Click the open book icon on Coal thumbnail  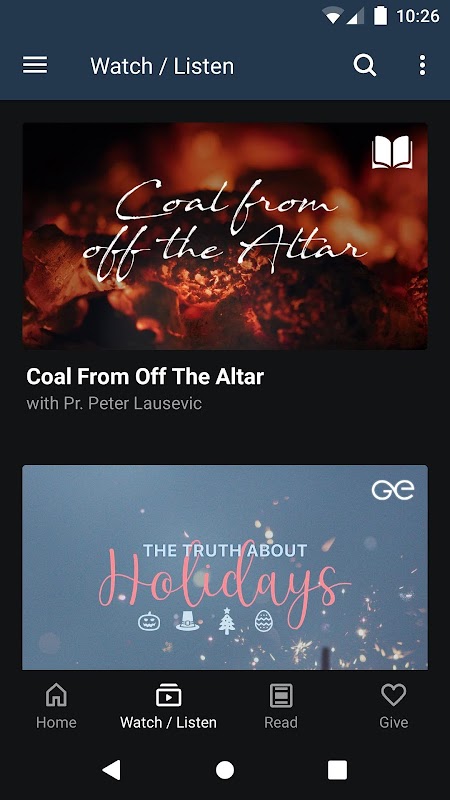tap(392, 152)
